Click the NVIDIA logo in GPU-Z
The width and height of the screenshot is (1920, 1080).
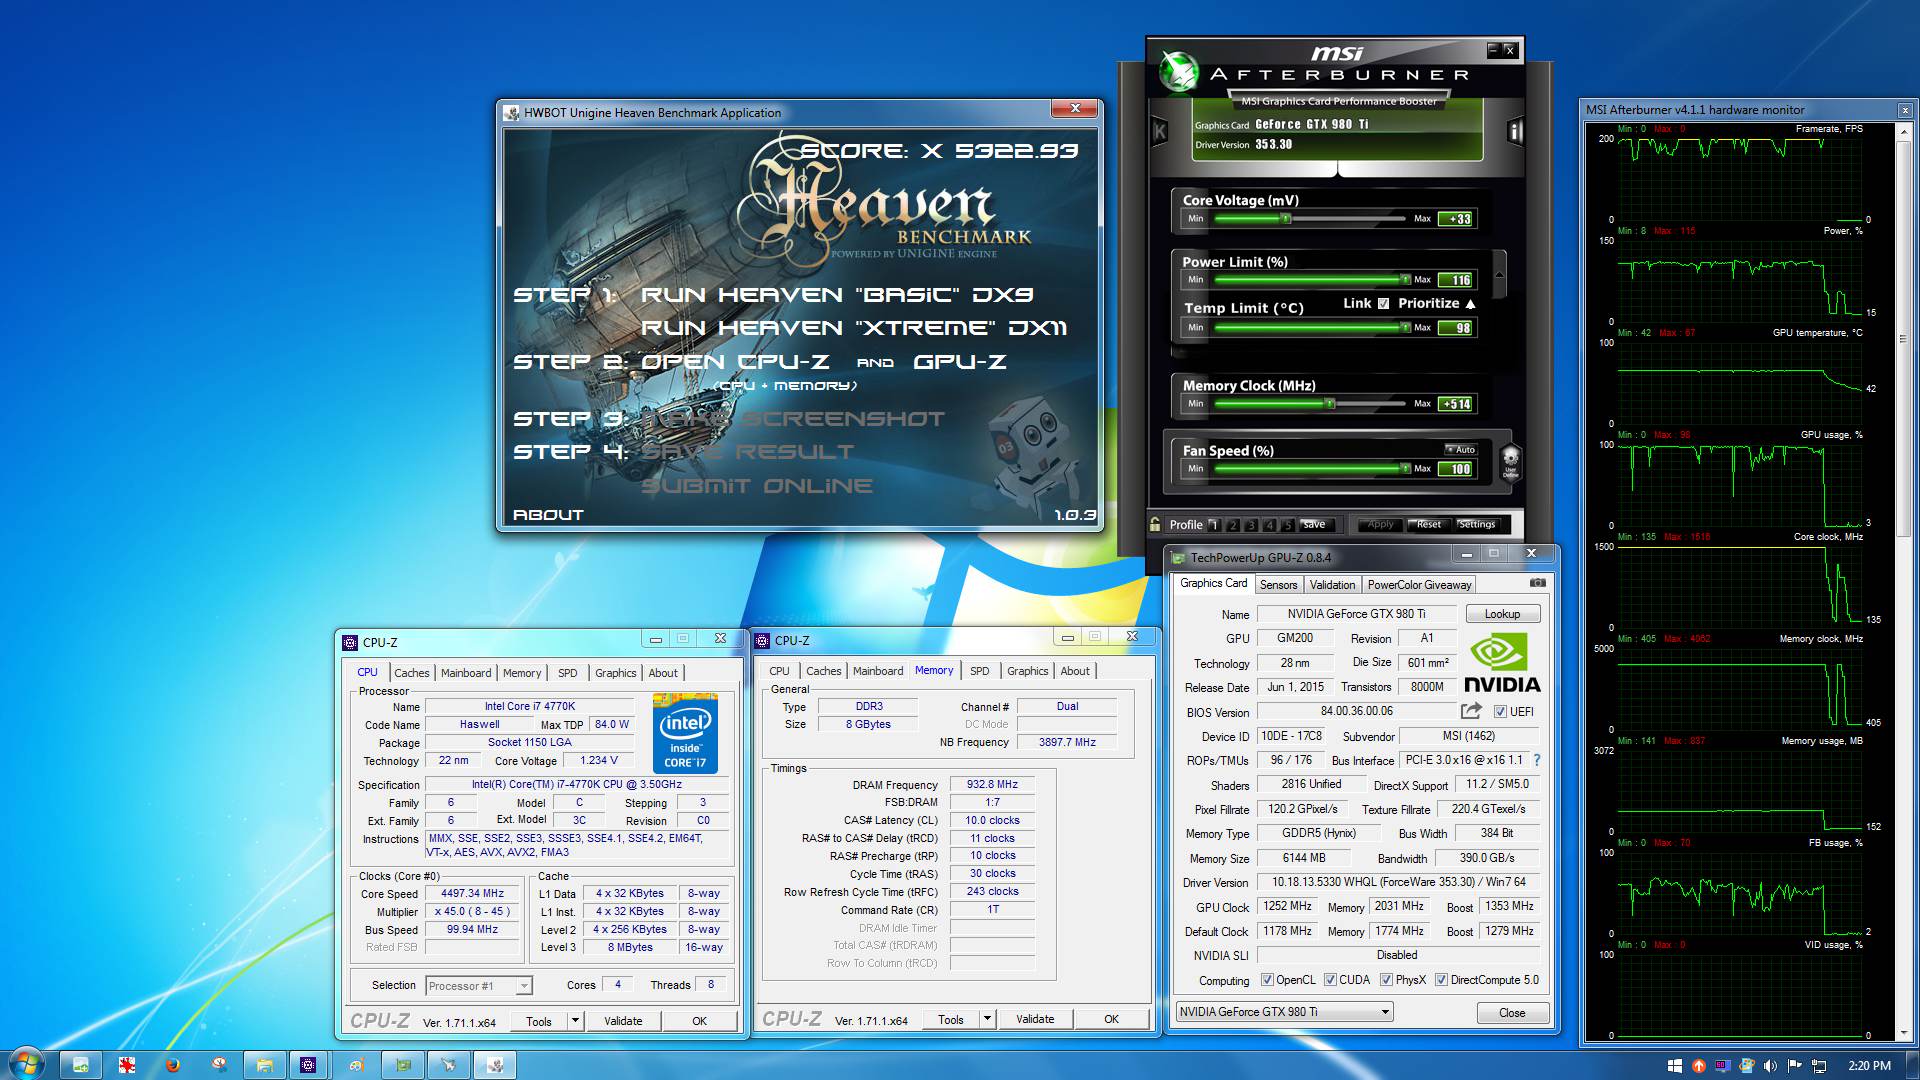[1502, 664]
